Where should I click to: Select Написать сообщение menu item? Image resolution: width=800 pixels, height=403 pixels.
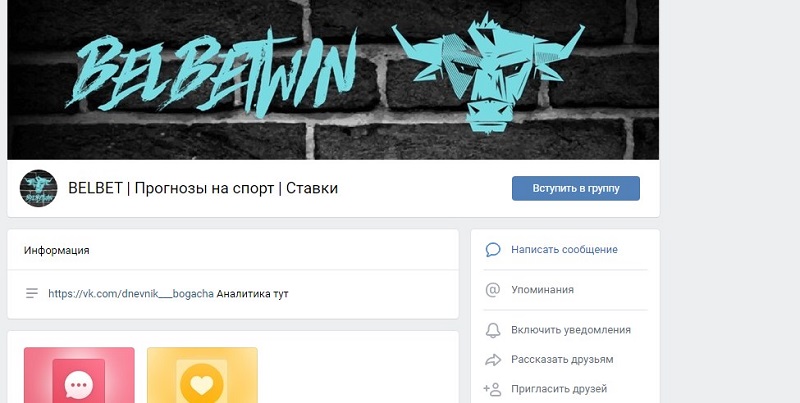564,249
